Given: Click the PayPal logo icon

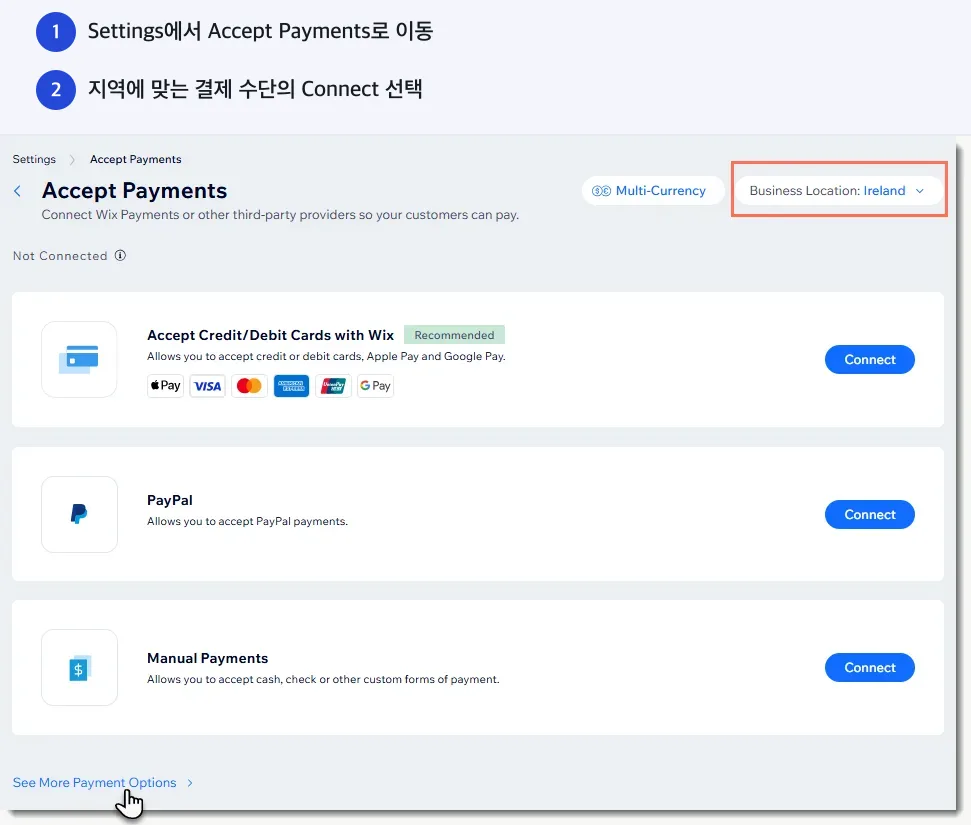Looking at the screenshot, I should coord(79,514).
